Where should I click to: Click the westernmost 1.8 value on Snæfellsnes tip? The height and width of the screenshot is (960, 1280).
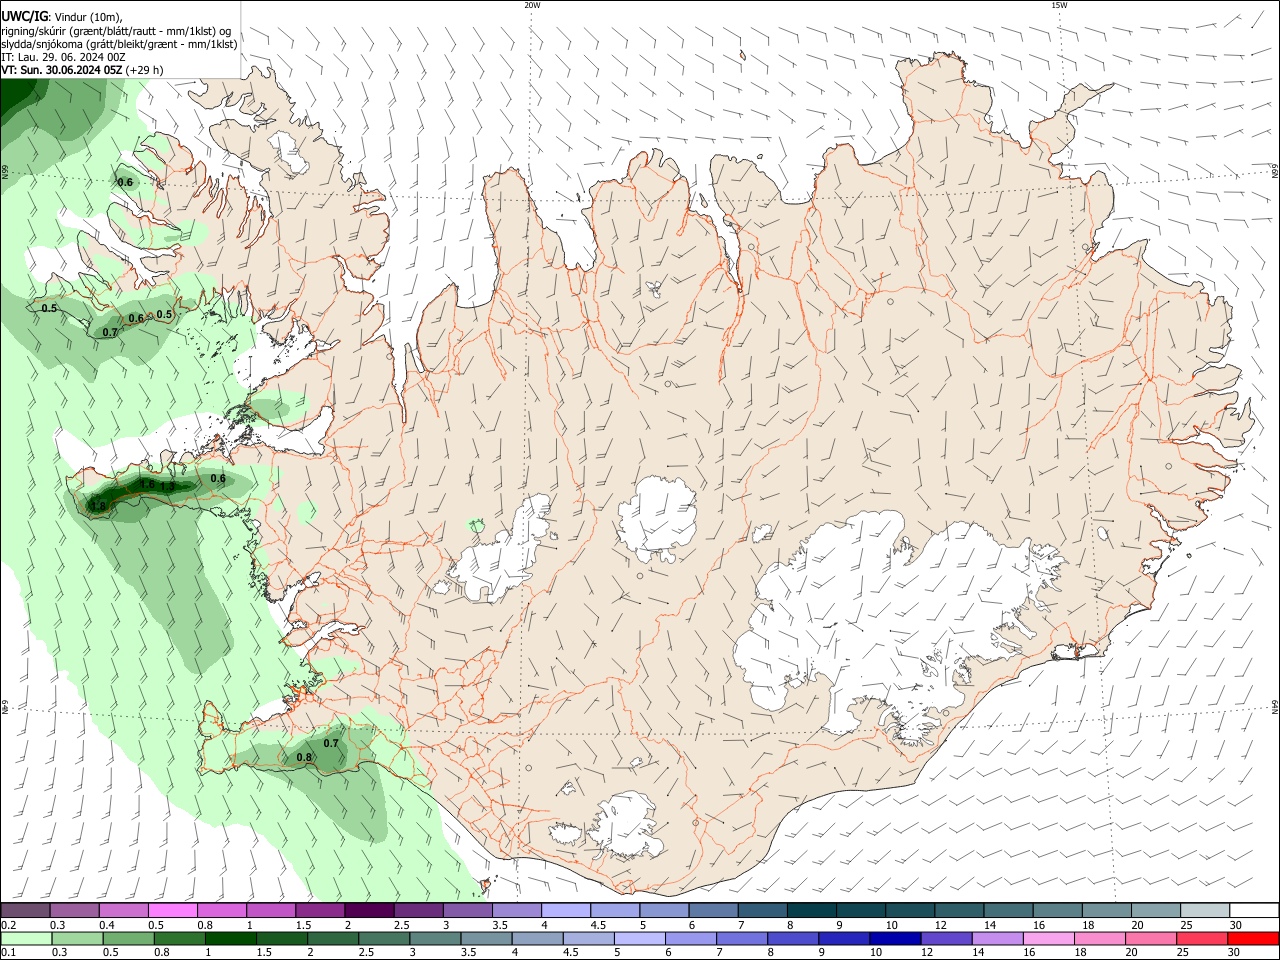tap(98, 506)
